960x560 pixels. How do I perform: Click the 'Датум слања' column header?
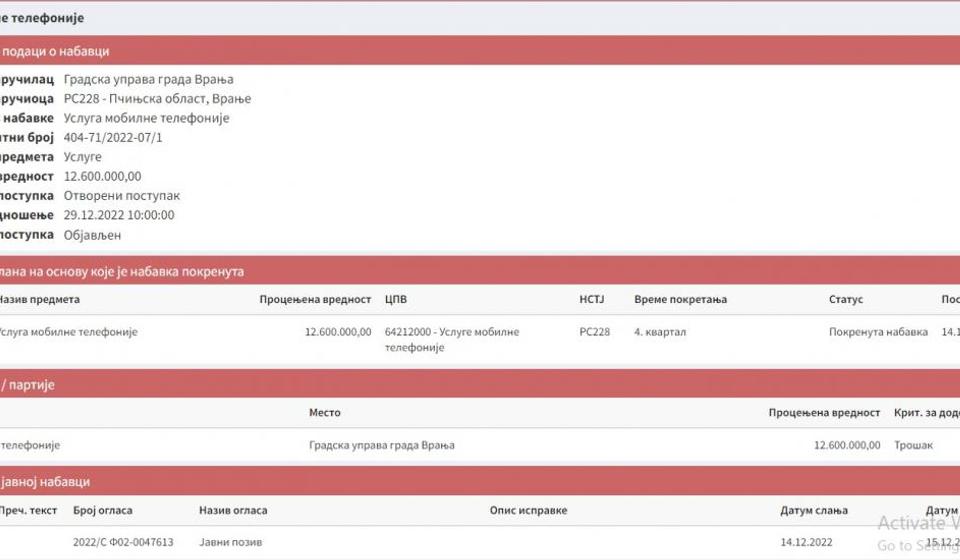(x=814, y=510)
